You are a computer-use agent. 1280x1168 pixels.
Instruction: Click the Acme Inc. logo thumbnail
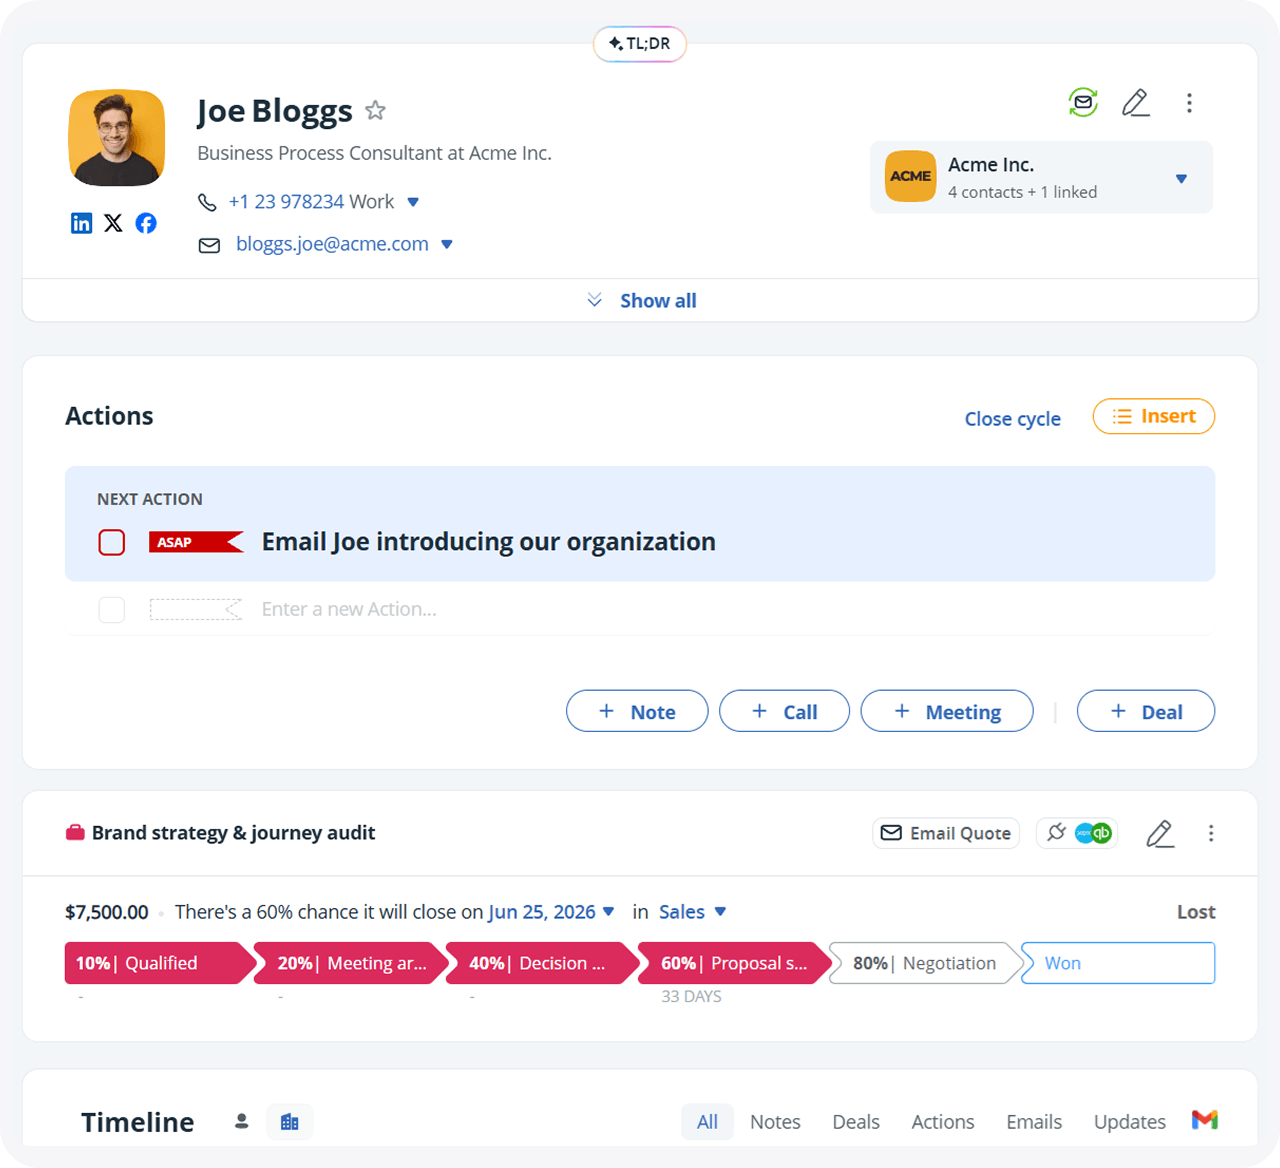(x=911, y=176)
